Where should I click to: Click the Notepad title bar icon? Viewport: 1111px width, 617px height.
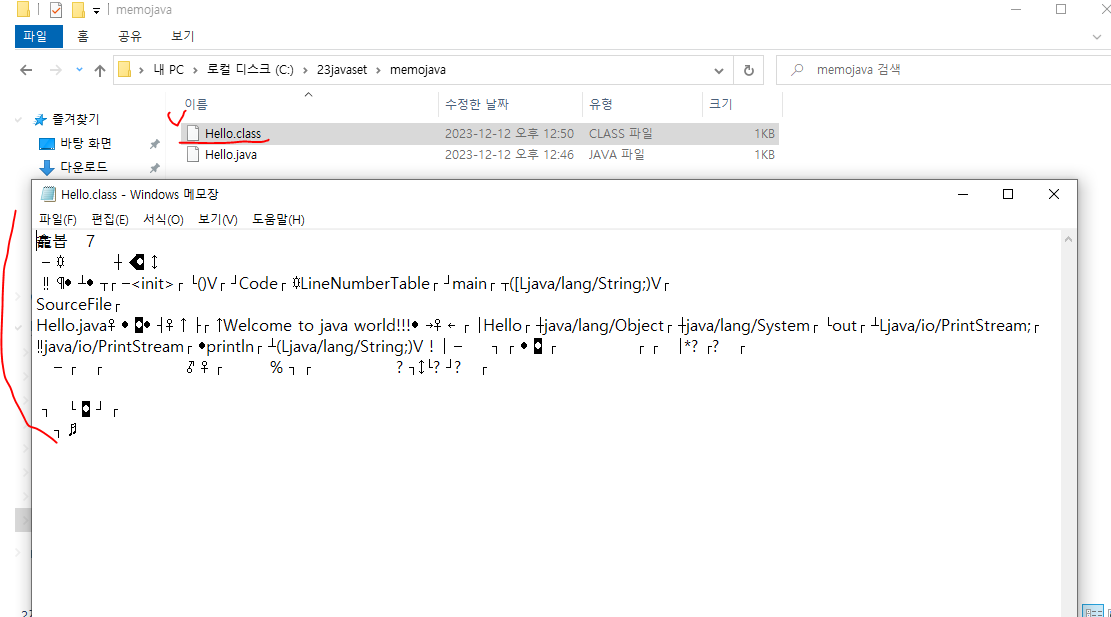pos(48,194)
